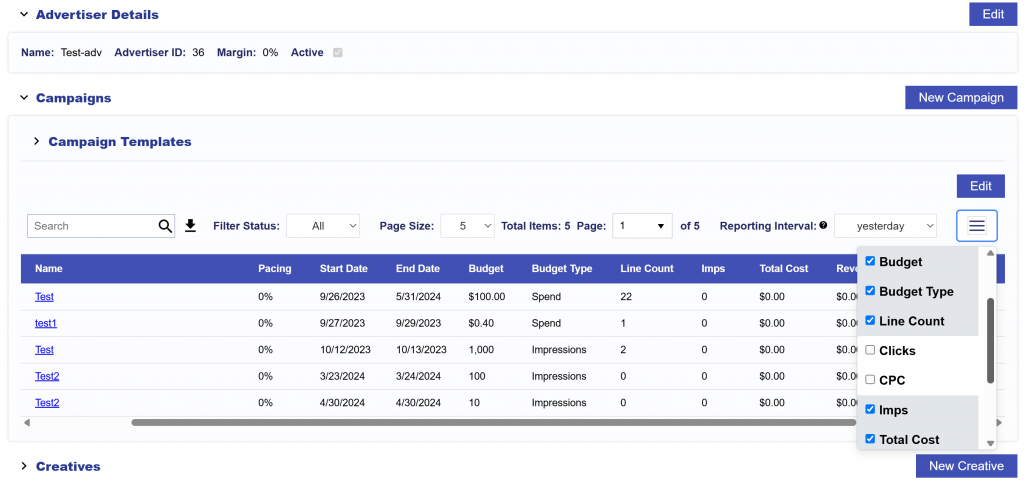Enable the Clicks column checkbox

tap(870, 350)
